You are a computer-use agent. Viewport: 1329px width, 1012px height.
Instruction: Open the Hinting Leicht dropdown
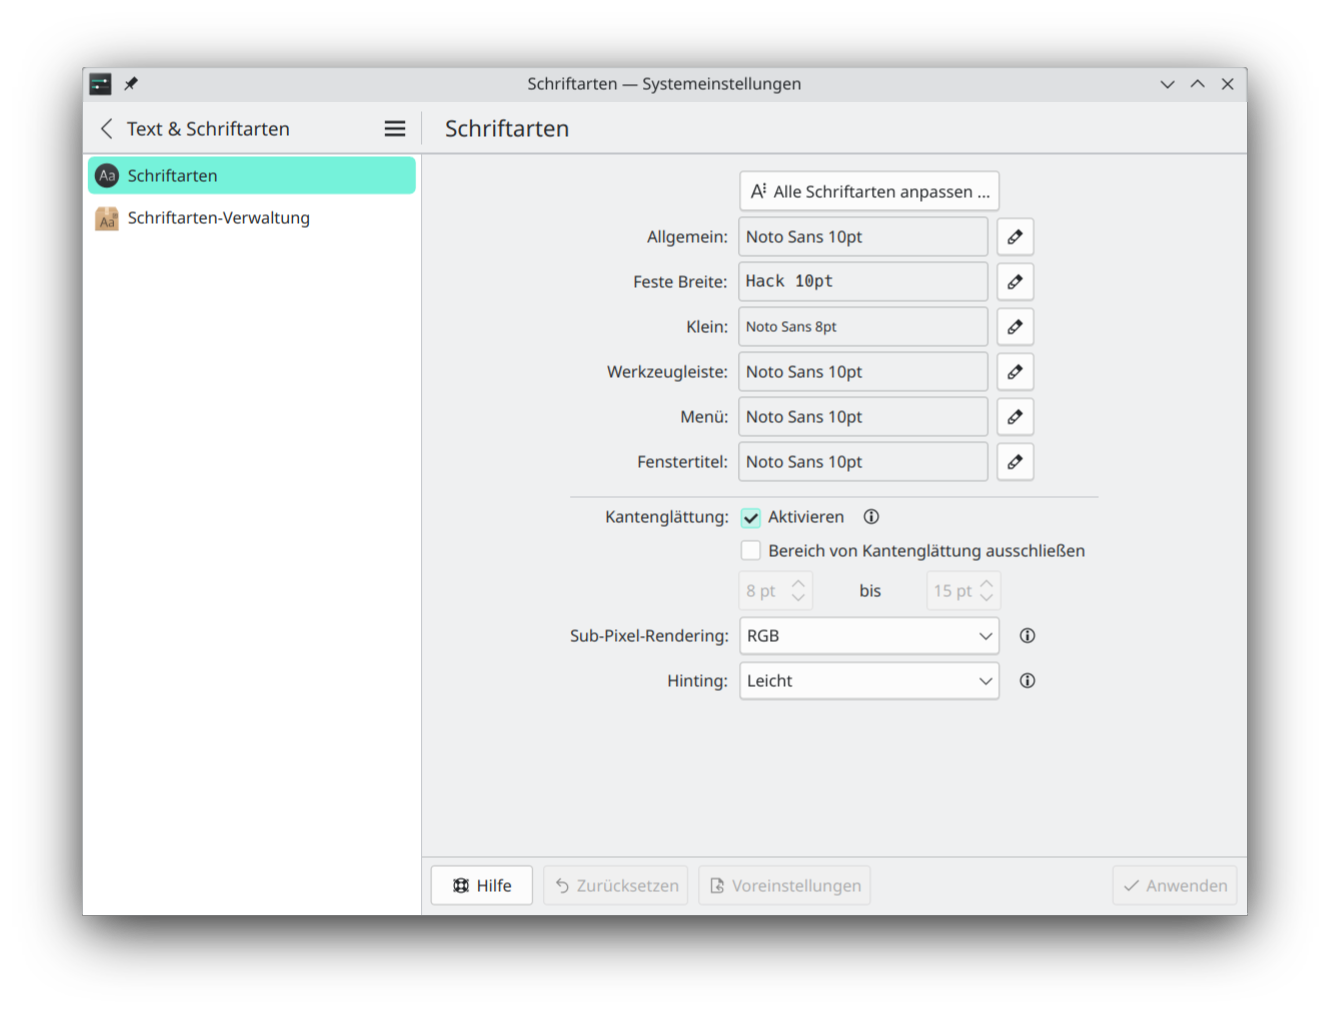pos(869,681)
